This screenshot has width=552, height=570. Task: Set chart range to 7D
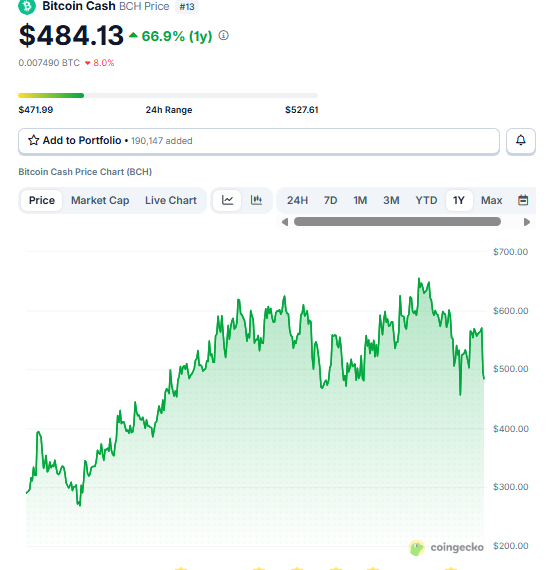pos(331,200)
